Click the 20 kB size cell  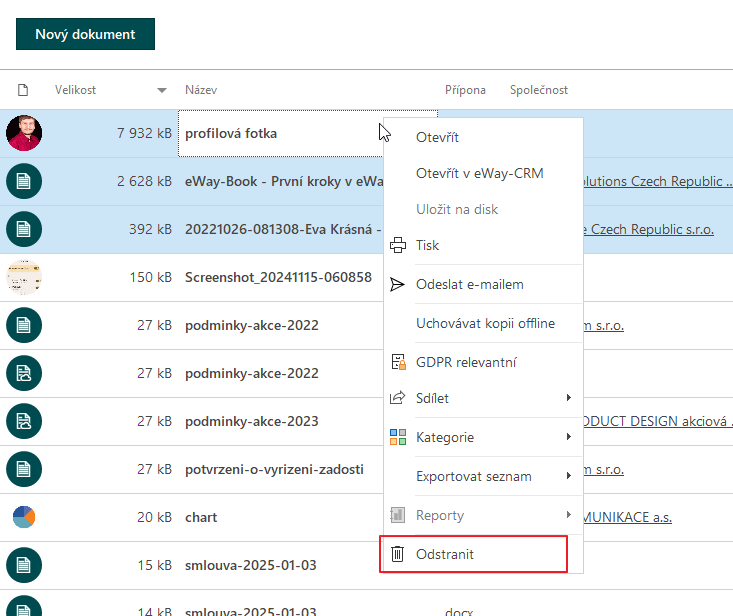click(x=154, y=517)
